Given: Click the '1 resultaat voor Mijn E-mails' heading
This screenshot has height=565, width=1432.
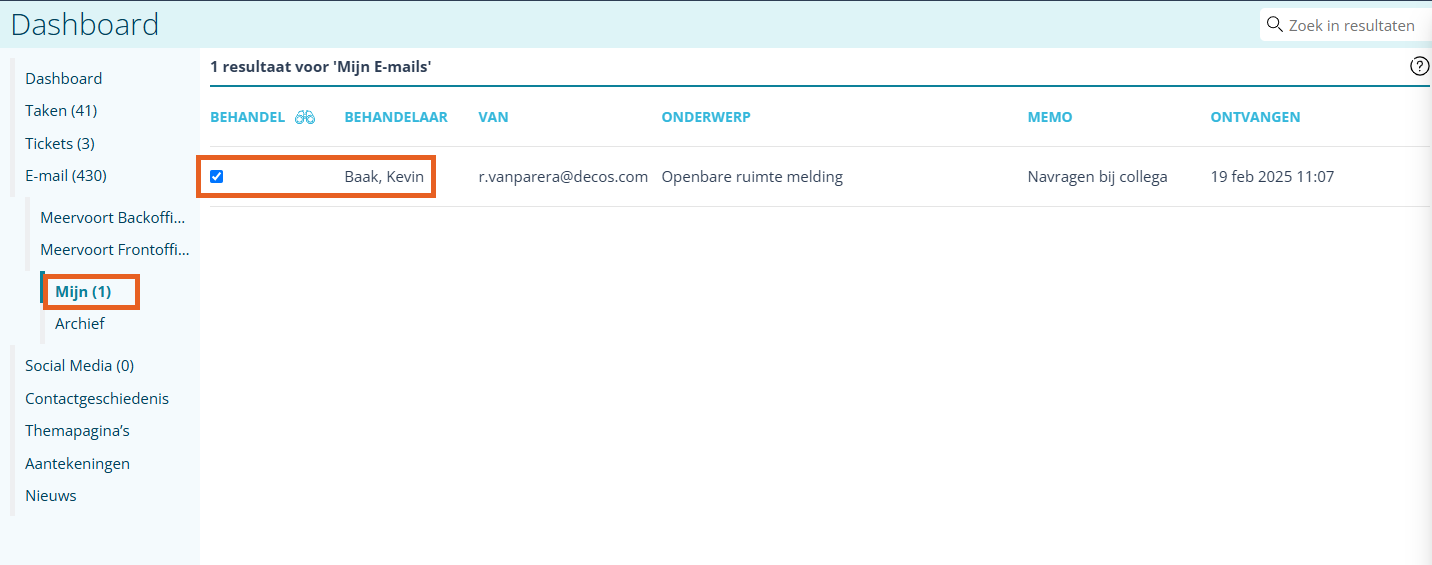Looking at the screenshot, I should coord(321,67).
